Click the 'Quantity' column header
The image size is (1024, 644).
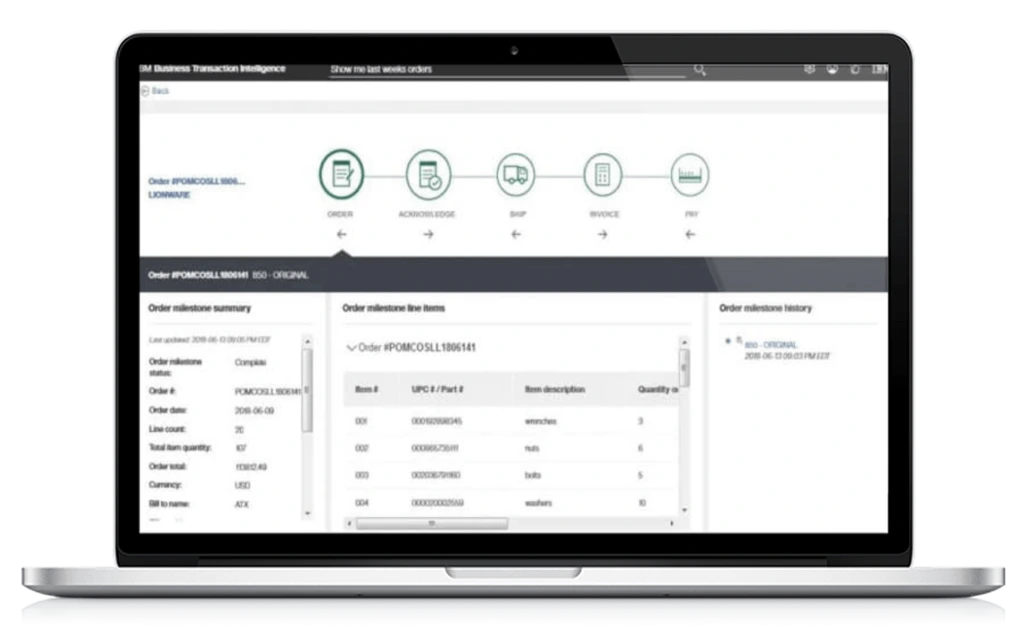coord(658,389)
